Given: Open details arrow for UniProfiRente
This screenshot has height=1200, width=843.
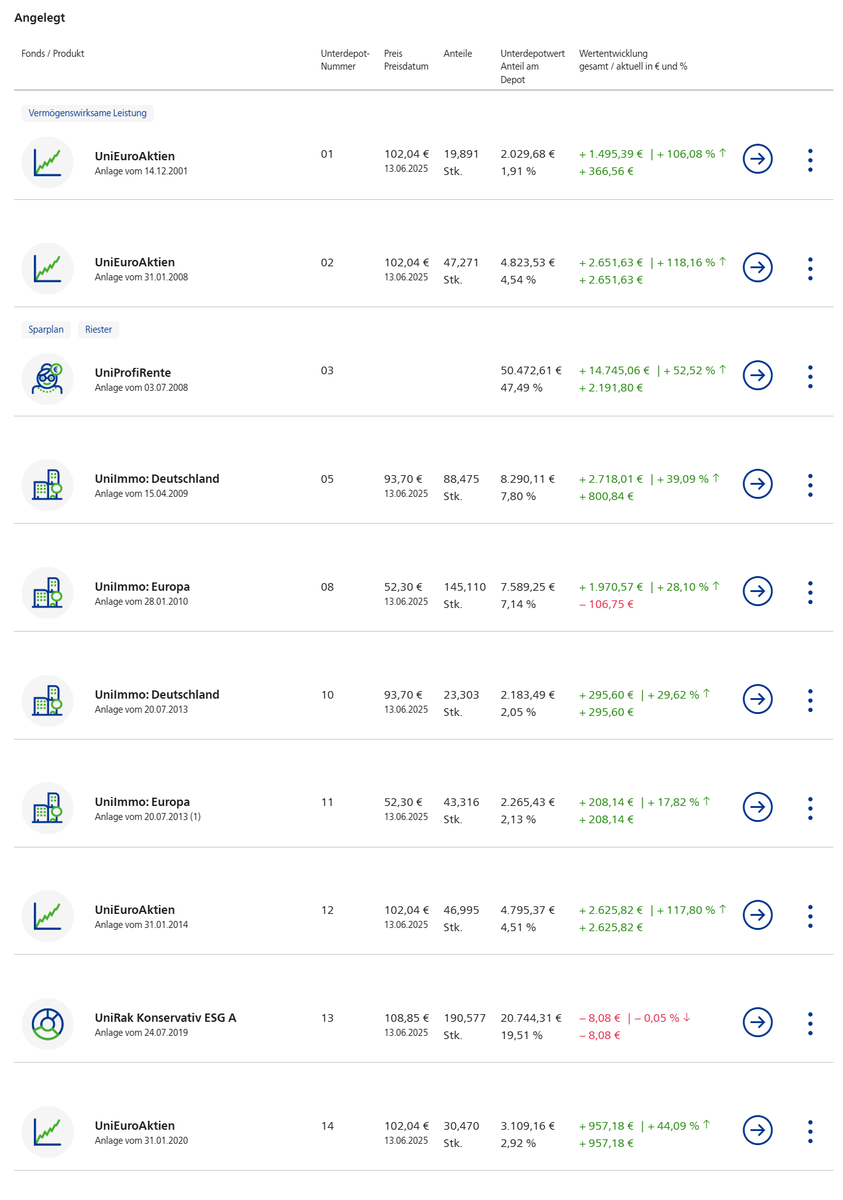Looking at the screenshot, I should [758, 376].
